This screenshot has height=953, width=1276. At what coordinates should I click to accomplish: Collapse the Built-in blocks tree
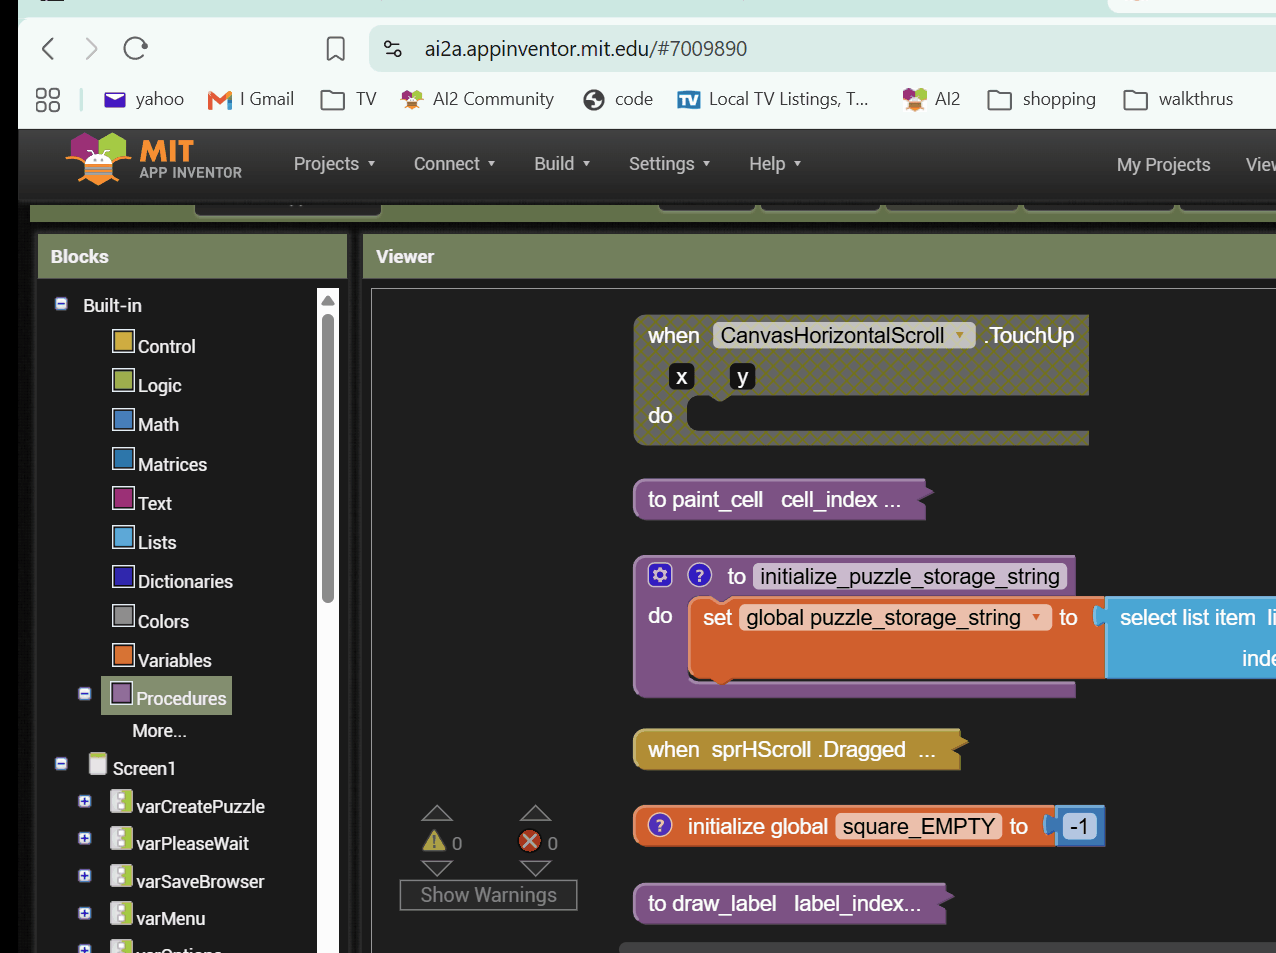tap(61, 304)
